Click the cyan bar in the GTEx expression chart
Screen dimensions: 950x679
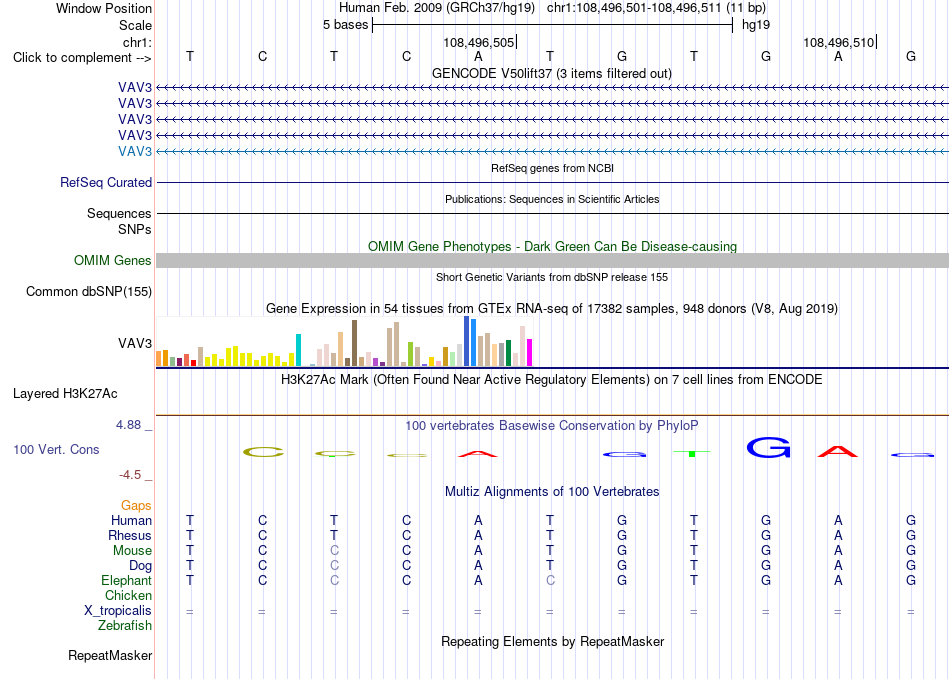[298, 350]
